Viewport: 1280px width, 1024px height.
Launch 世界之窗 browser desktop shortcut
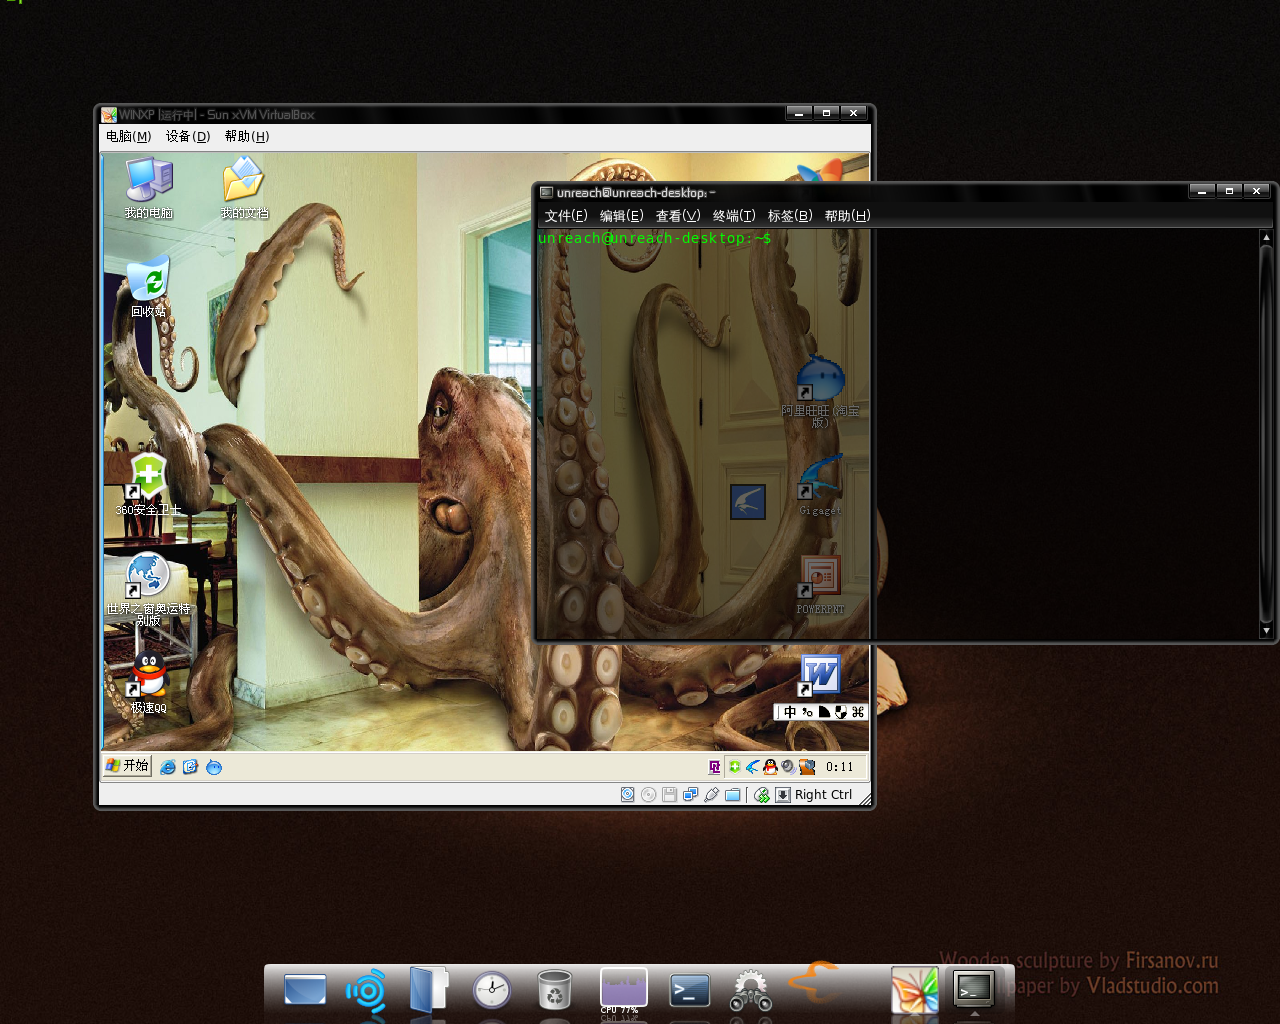tap(148, 589)
